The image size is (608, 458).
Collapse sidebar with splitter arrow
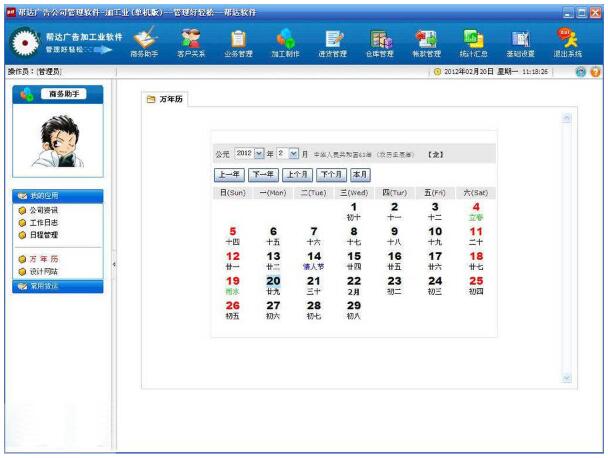(114, 264)
